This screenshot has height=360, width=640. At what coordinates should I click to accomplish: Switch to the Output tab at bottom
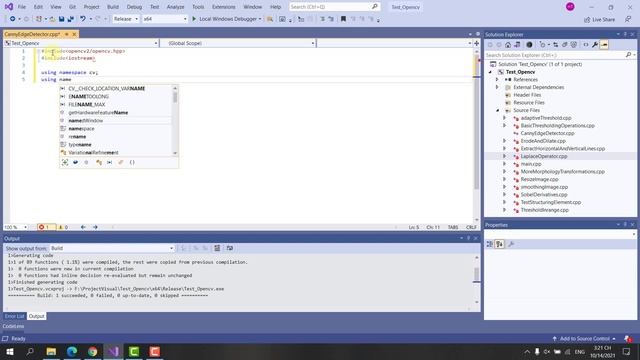tap(36, 316)
